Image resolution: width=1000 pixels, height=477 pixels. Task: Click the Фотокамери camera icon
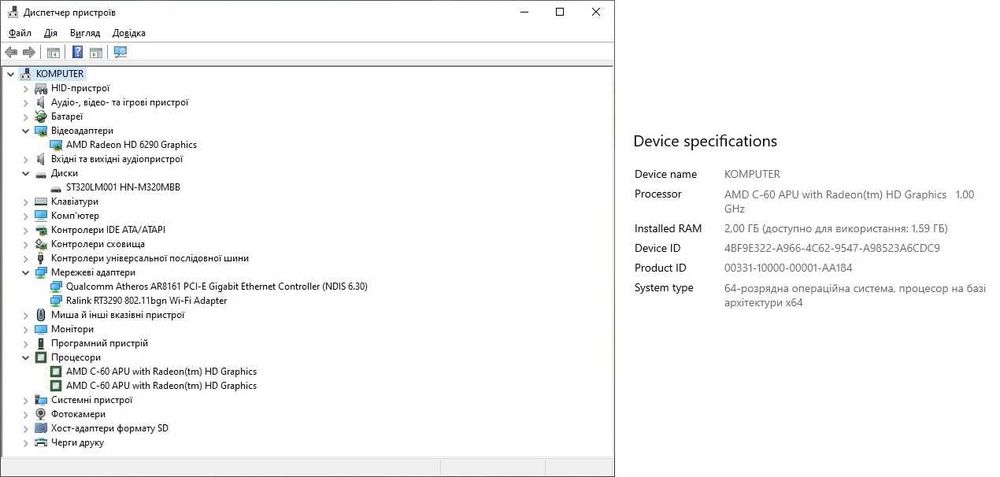point(41,414)
